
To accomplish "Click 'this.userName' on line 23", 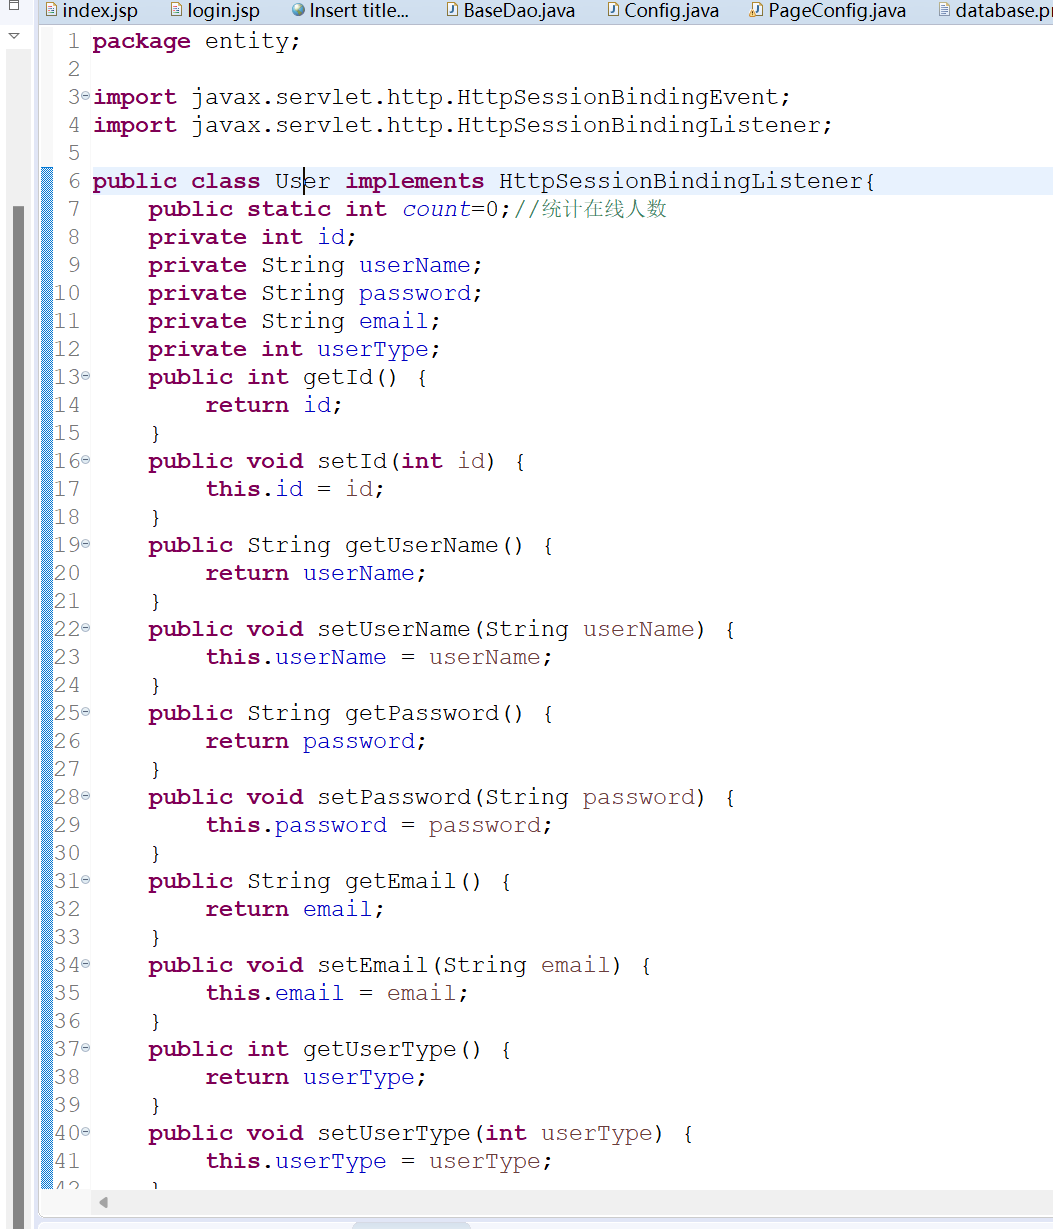I will pos(296,657).
